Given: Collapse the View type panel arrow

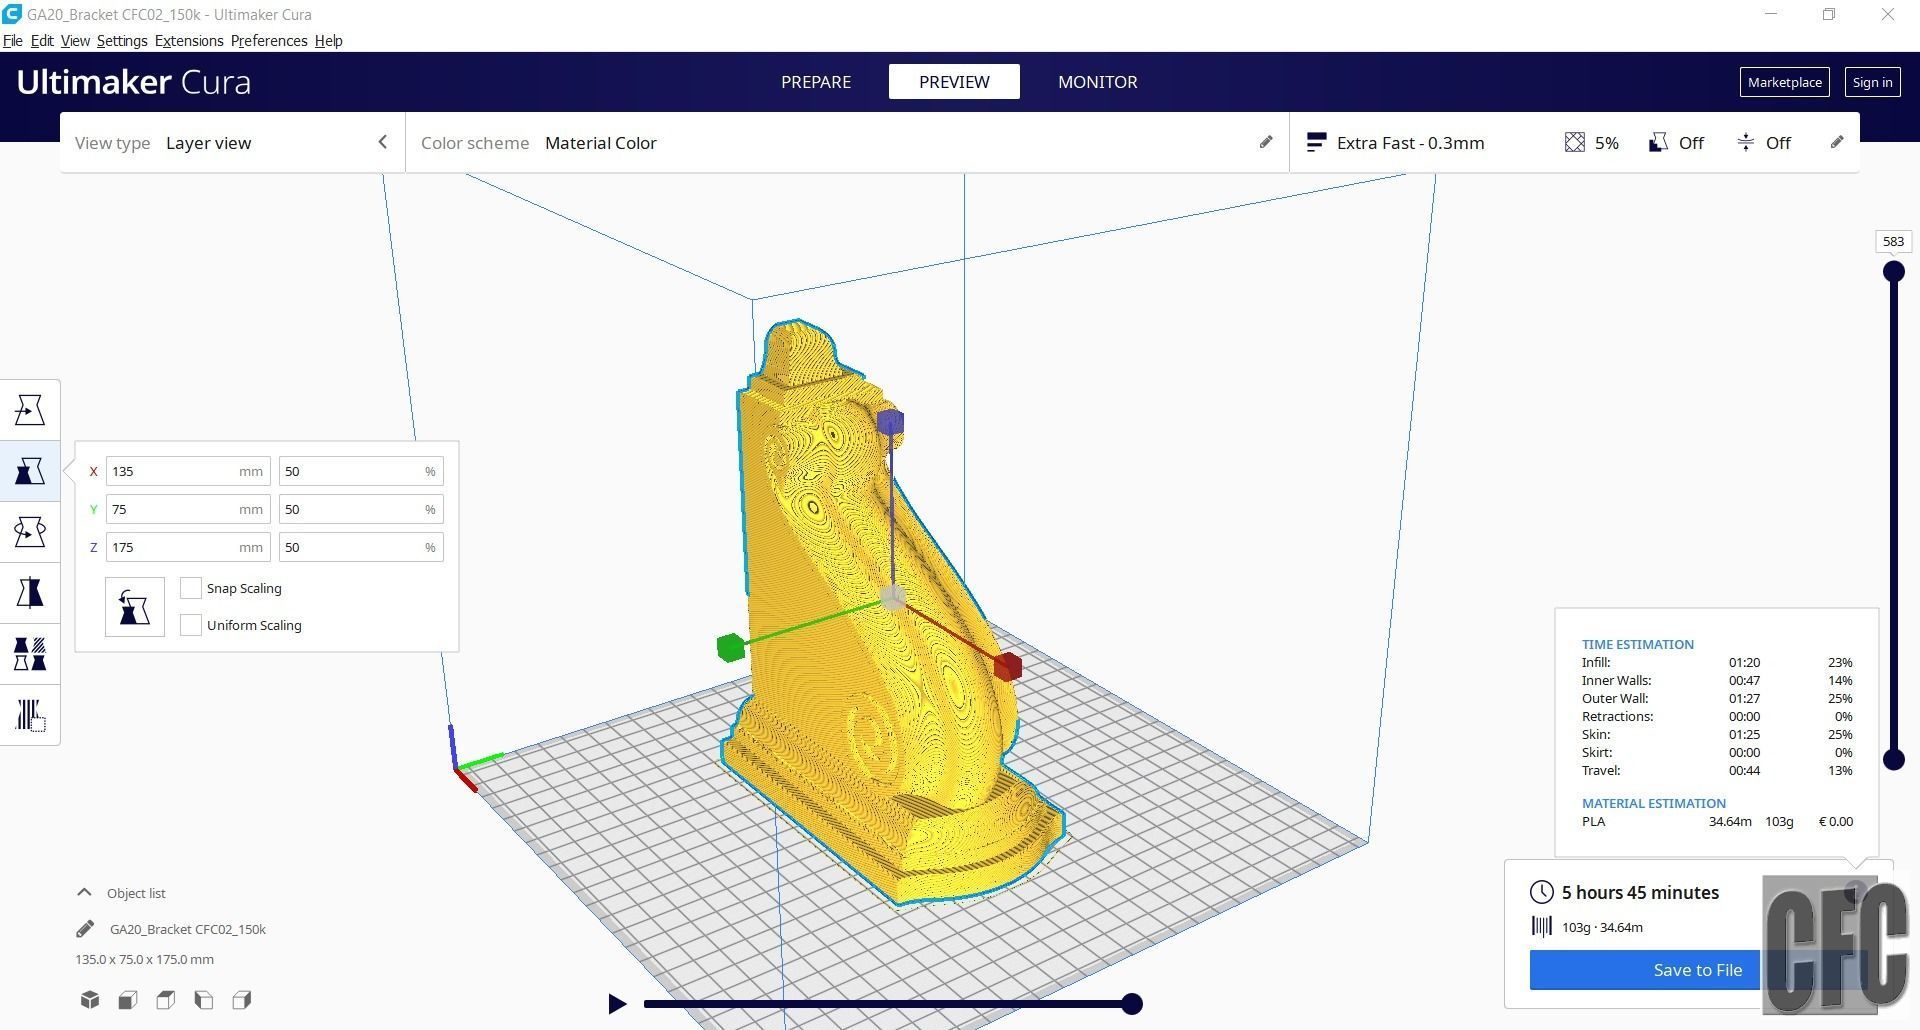Looking at the screenshot, I should coord(382,142).
